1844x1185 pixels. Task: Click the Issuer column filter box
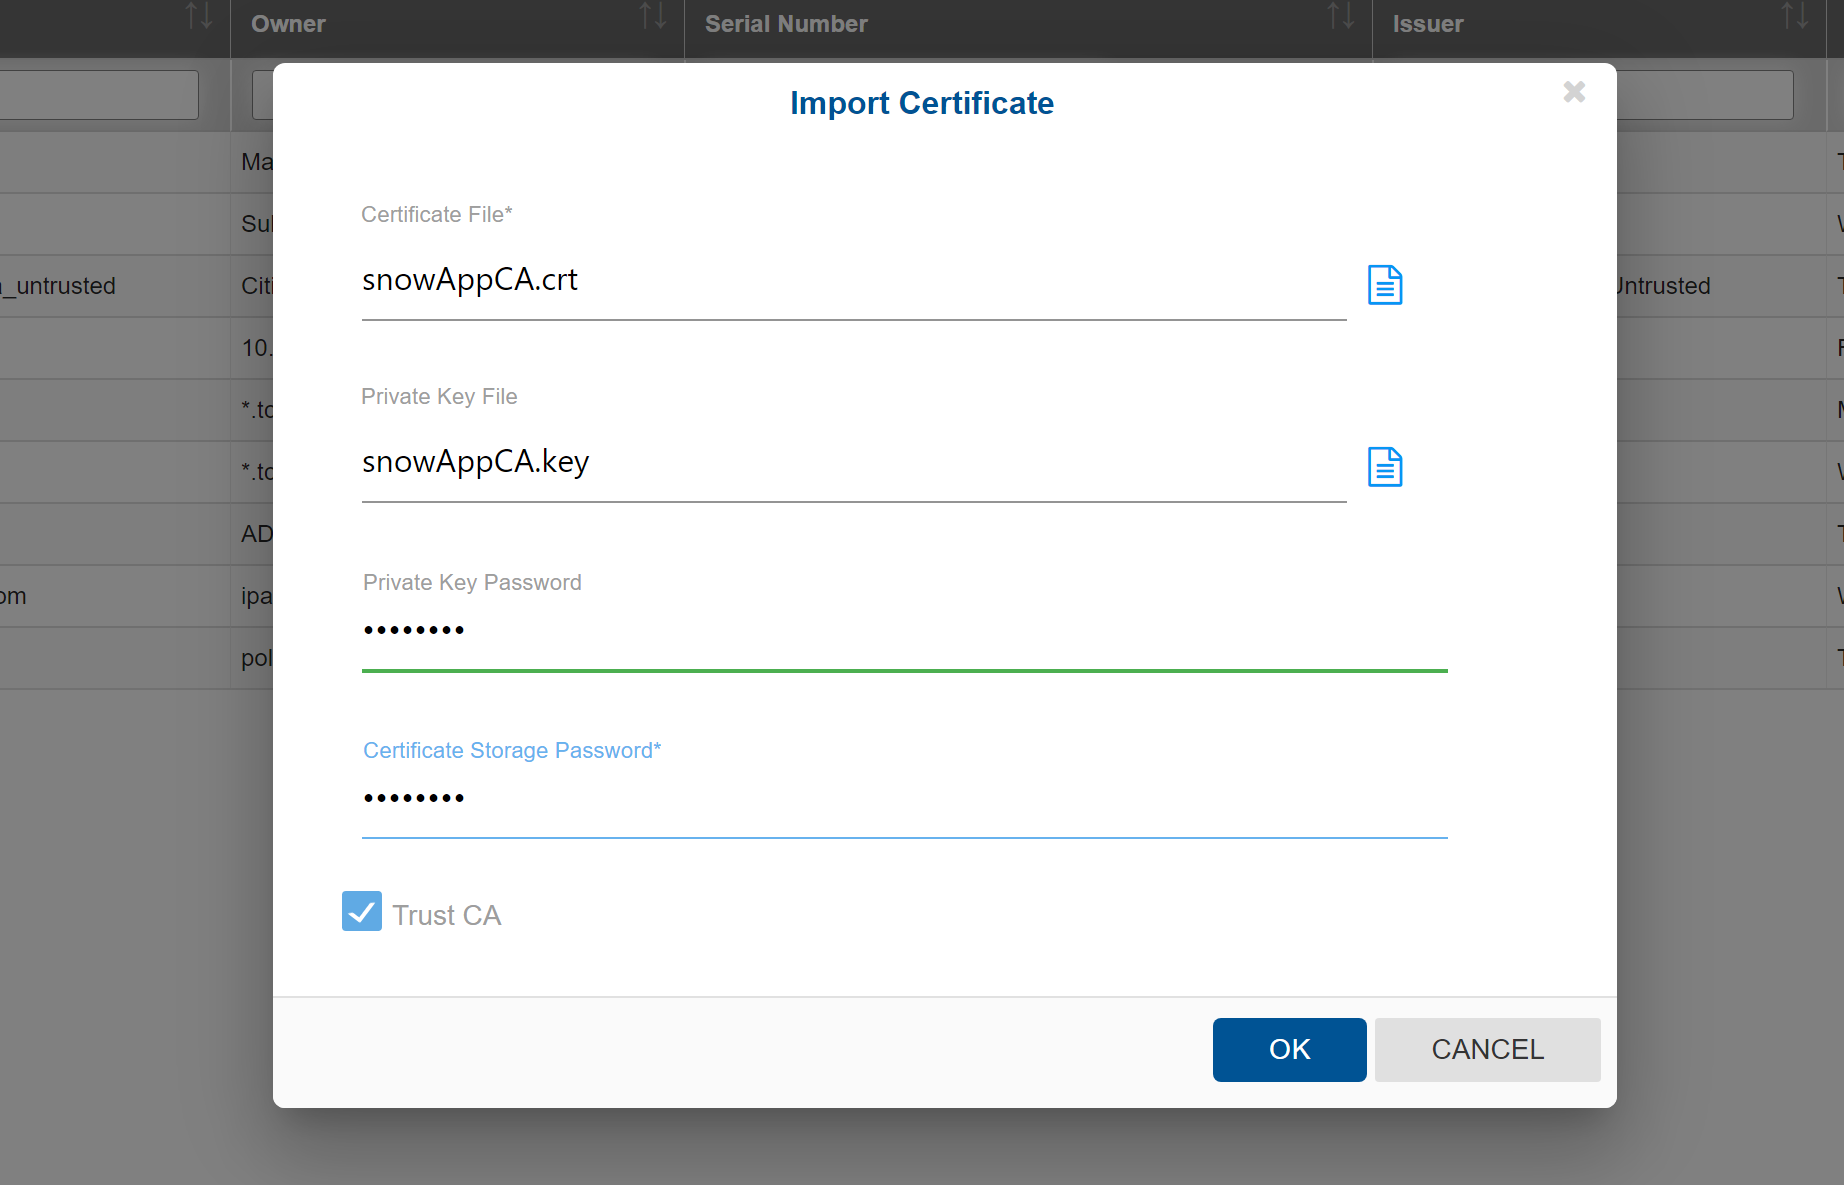coord(1700,94)
